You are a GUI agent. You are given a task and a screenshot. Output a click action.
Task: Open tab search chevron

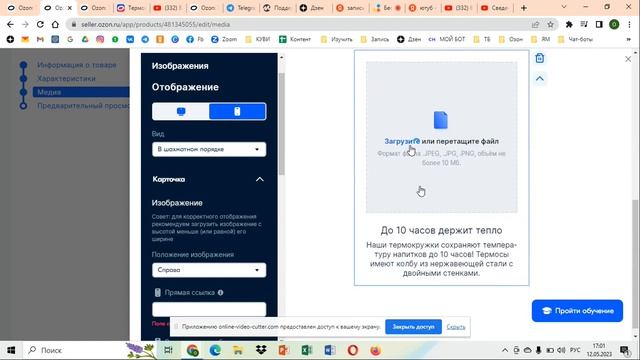tap(564, 7)
